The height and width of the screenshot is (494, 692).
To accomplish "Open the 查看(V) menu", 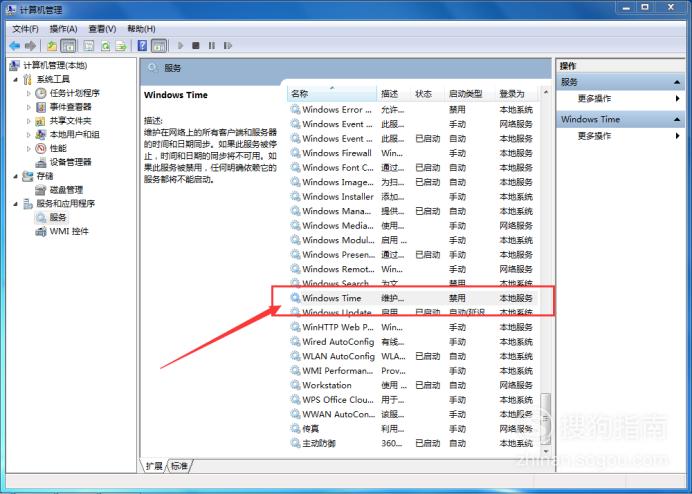I will (x=102, y=29).
